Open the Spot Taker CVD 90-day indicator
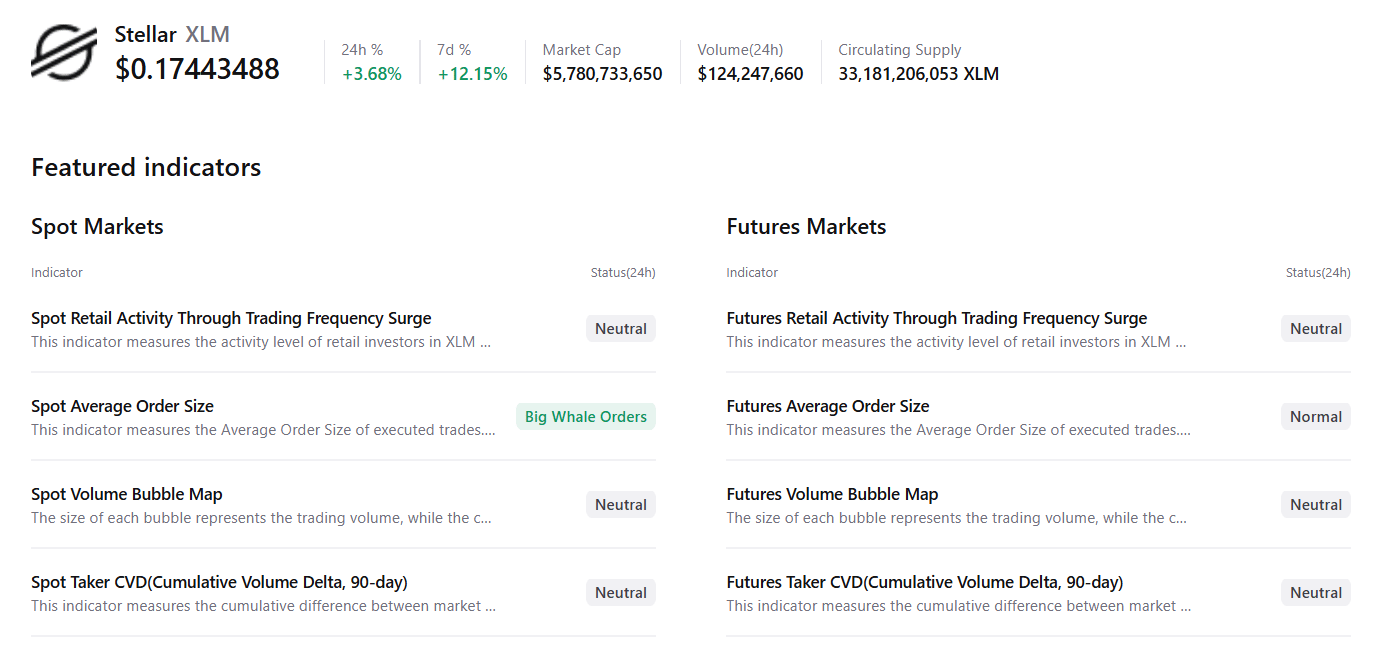 pos(219,583)
